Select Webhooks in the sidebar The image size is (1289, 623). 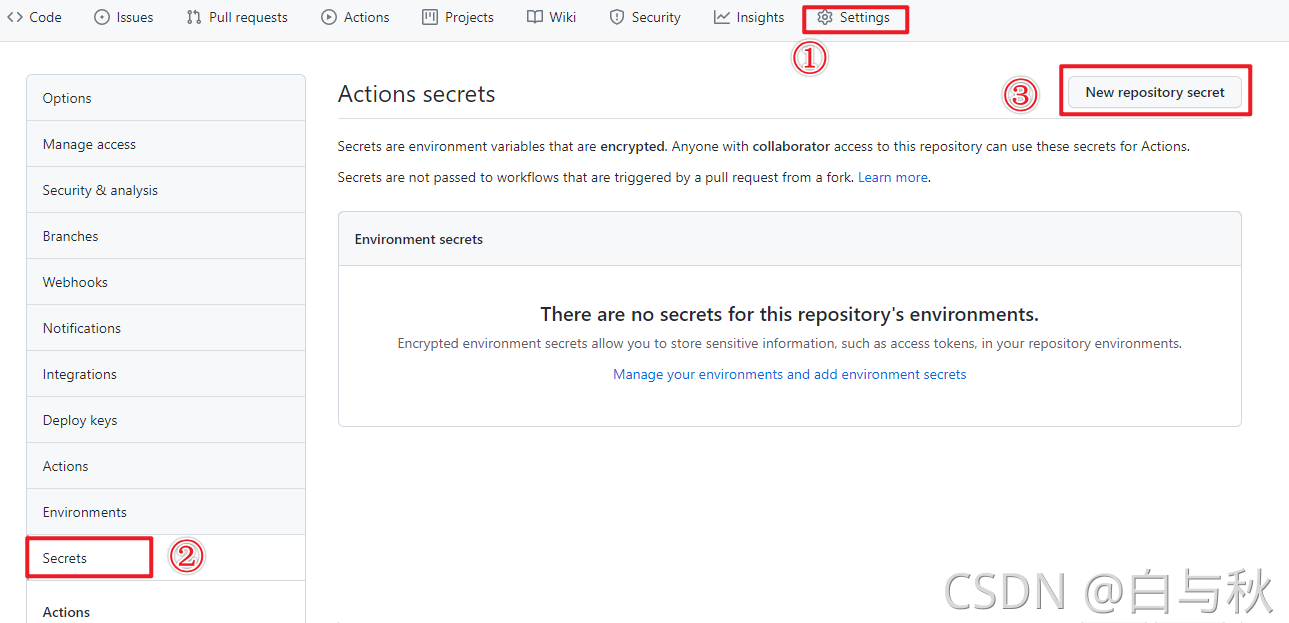[75, 282]
